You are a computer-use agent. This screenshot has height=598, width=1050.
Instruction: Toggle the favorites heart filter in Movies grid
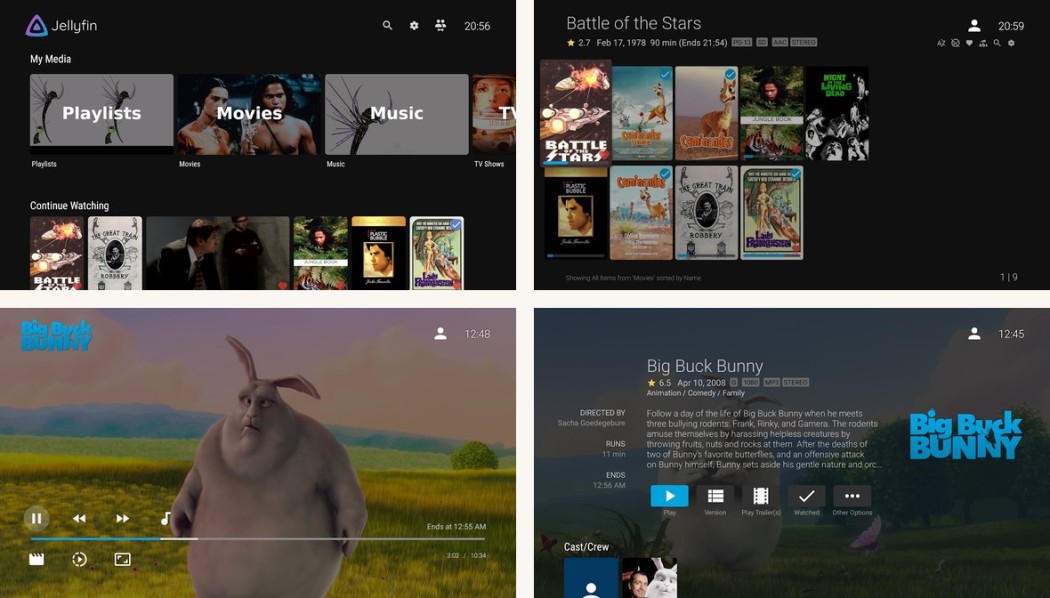point(969,43)
